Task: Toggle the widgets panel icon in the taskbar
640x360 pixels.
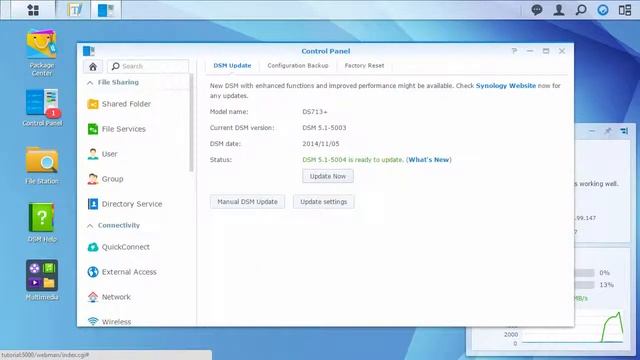Action: click(603, 10)
